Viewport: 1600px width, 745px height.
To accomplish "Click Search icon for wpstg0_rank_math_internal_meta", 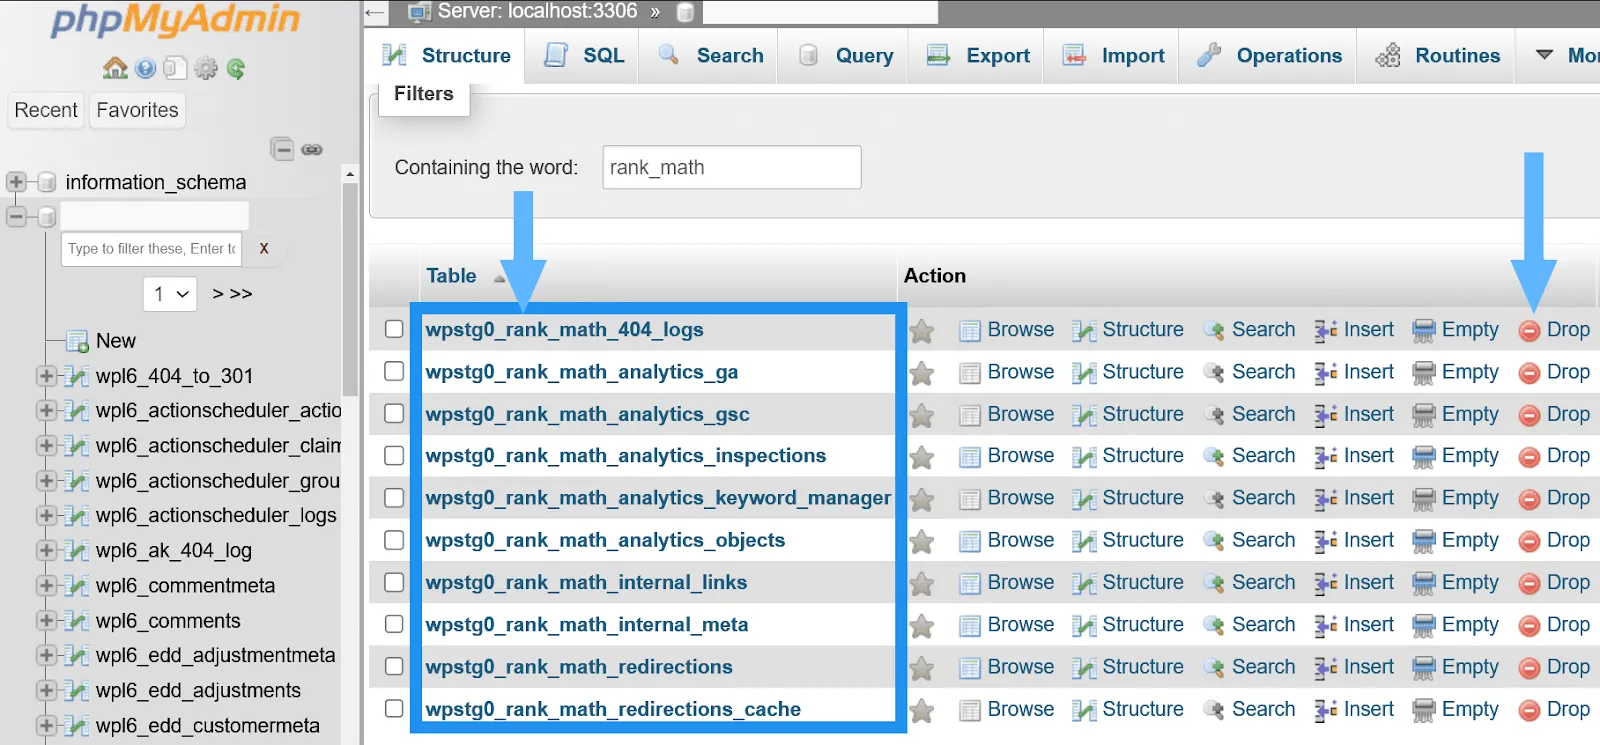I will coord(1214,626).
